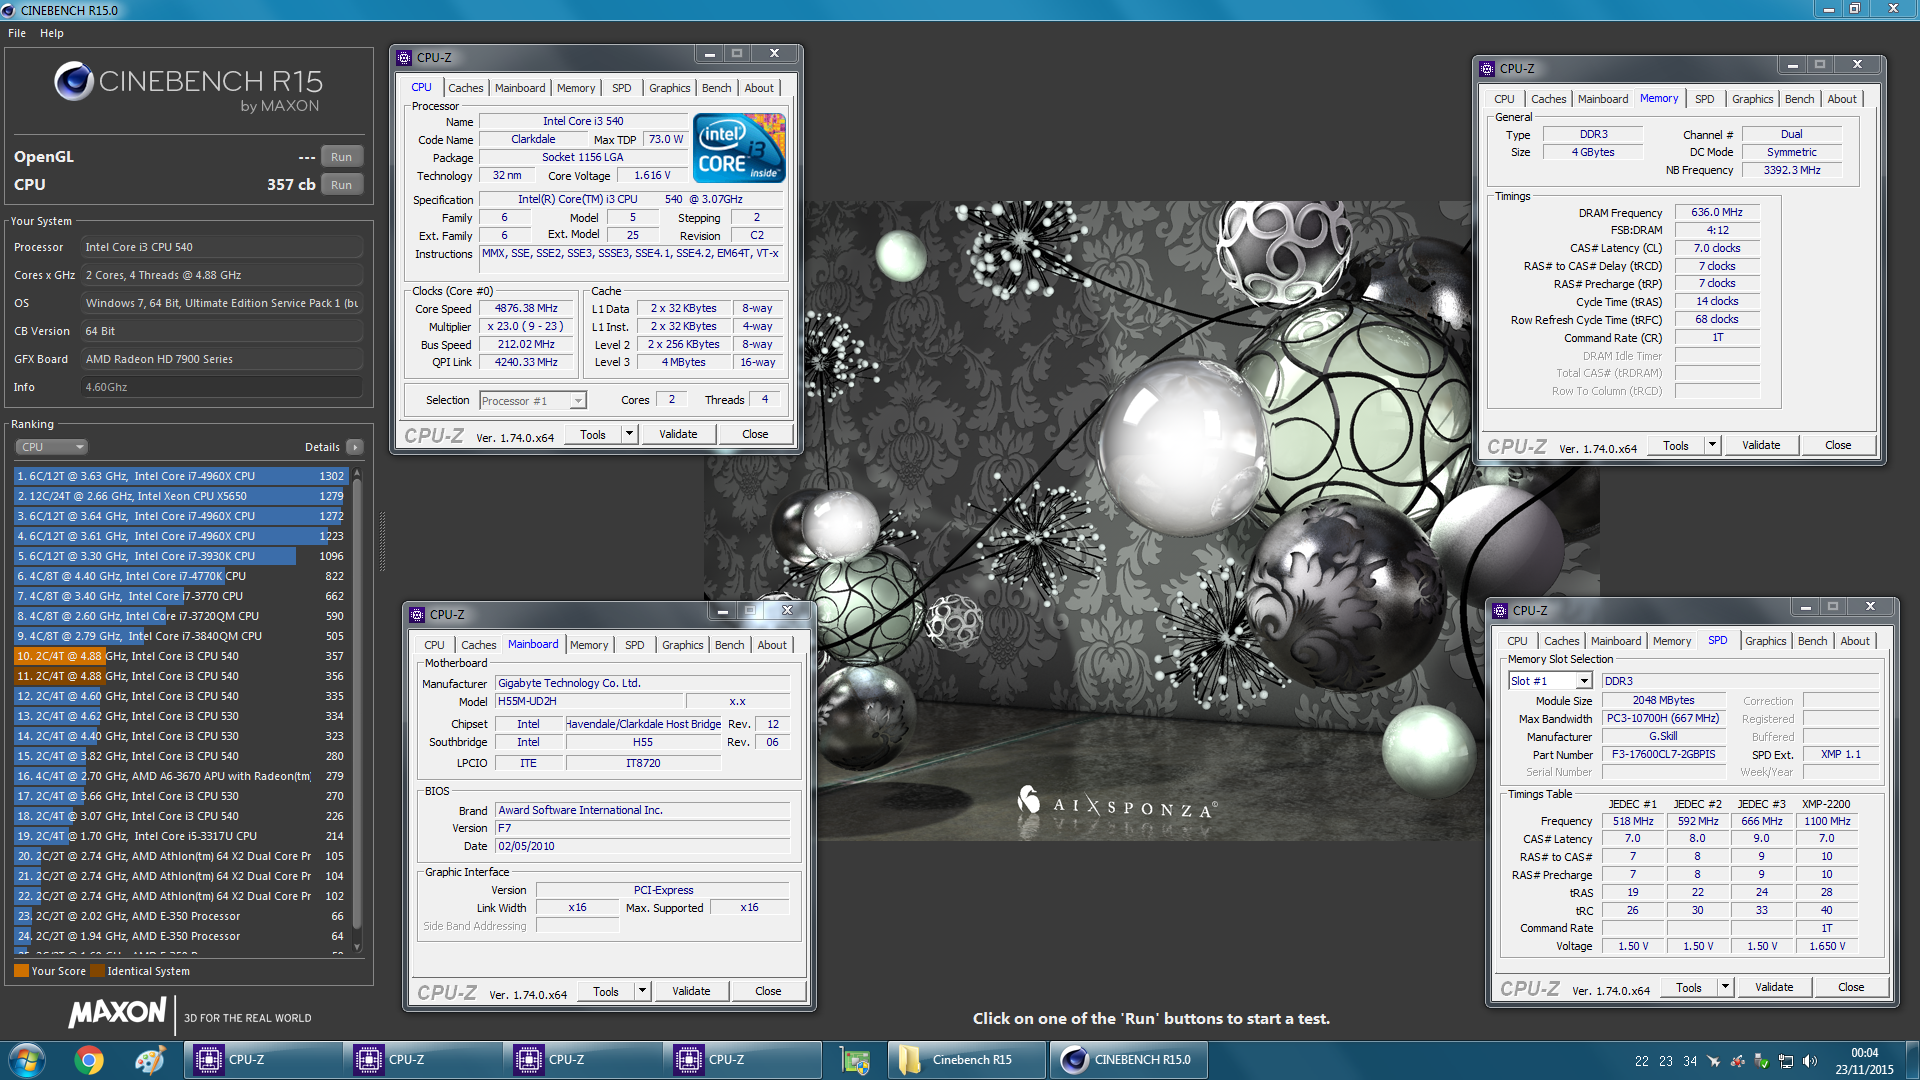Open the Paint palette taskbar icon
Screen dimensions: 1920x1080
tap(150, 1060)
